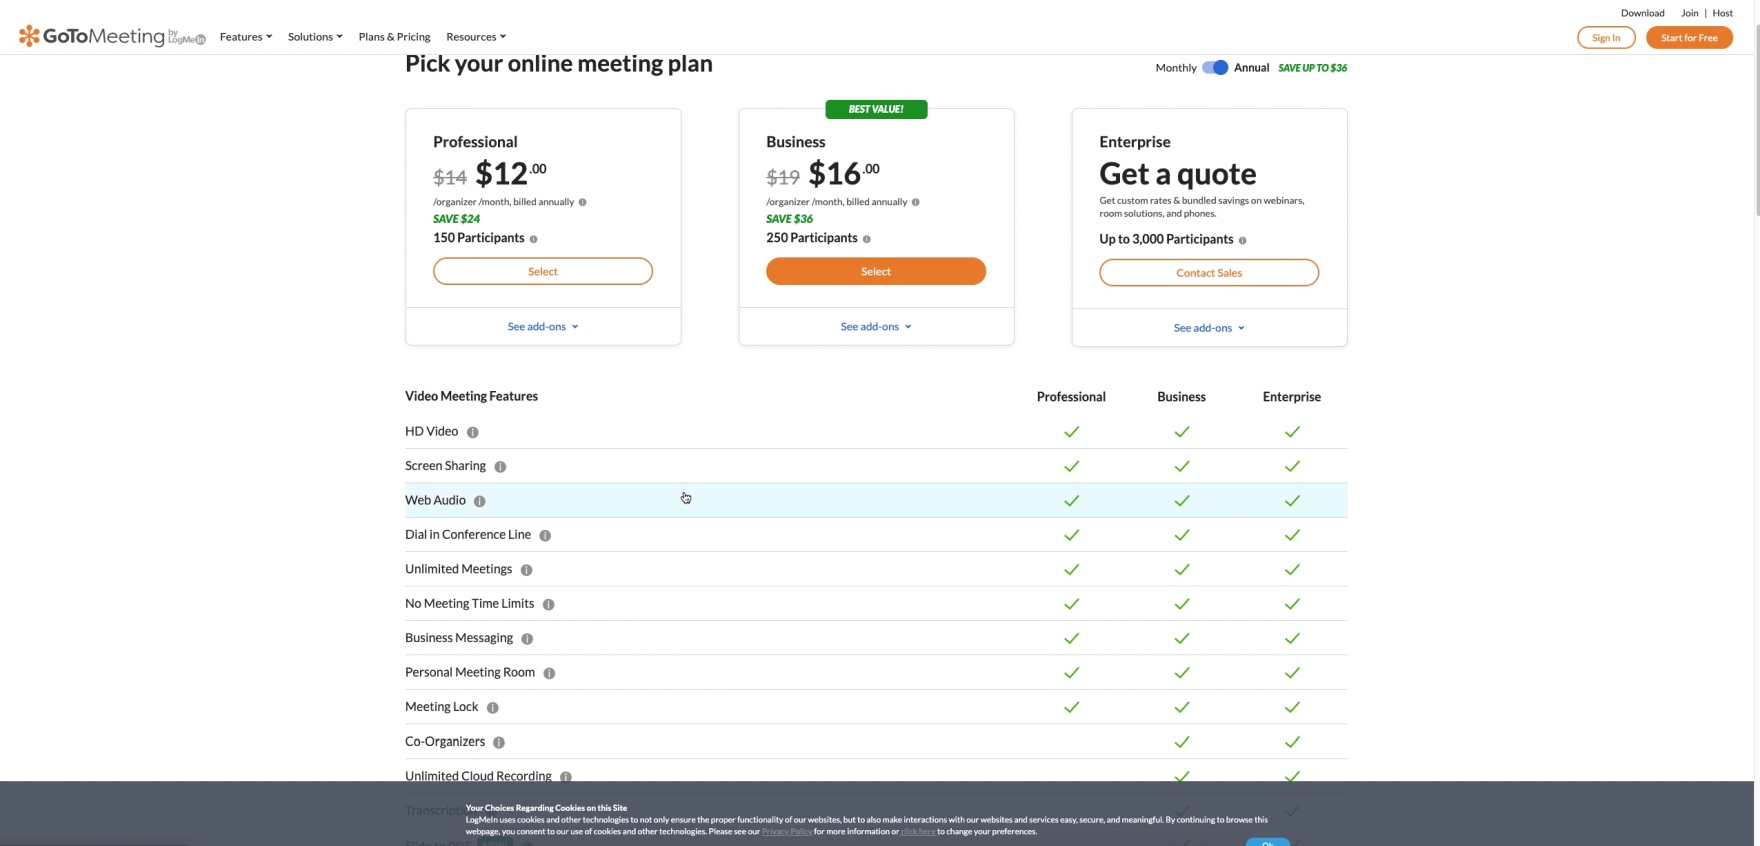Image resolution: width=1760 pixels, height=846 pixels.
Task: Click info icon for Dial in Conference Line
Action: pos(545,536)
